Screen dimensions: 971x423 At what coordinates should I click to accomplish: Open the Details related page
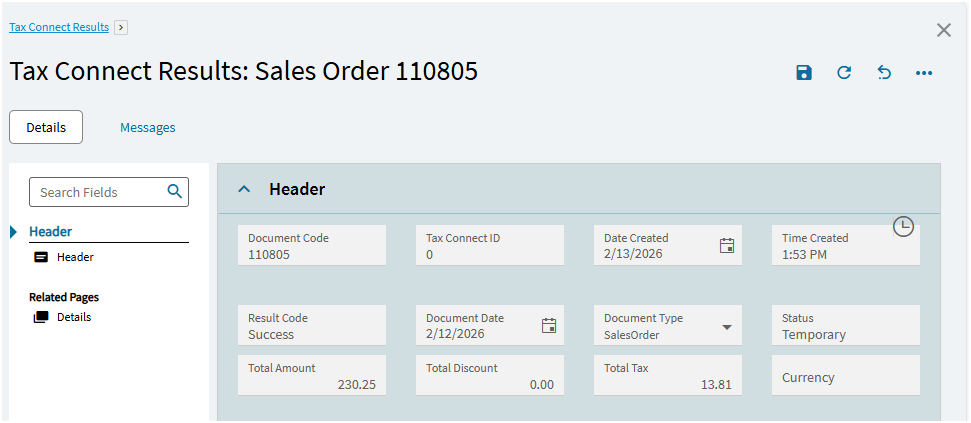pos(73,317)
